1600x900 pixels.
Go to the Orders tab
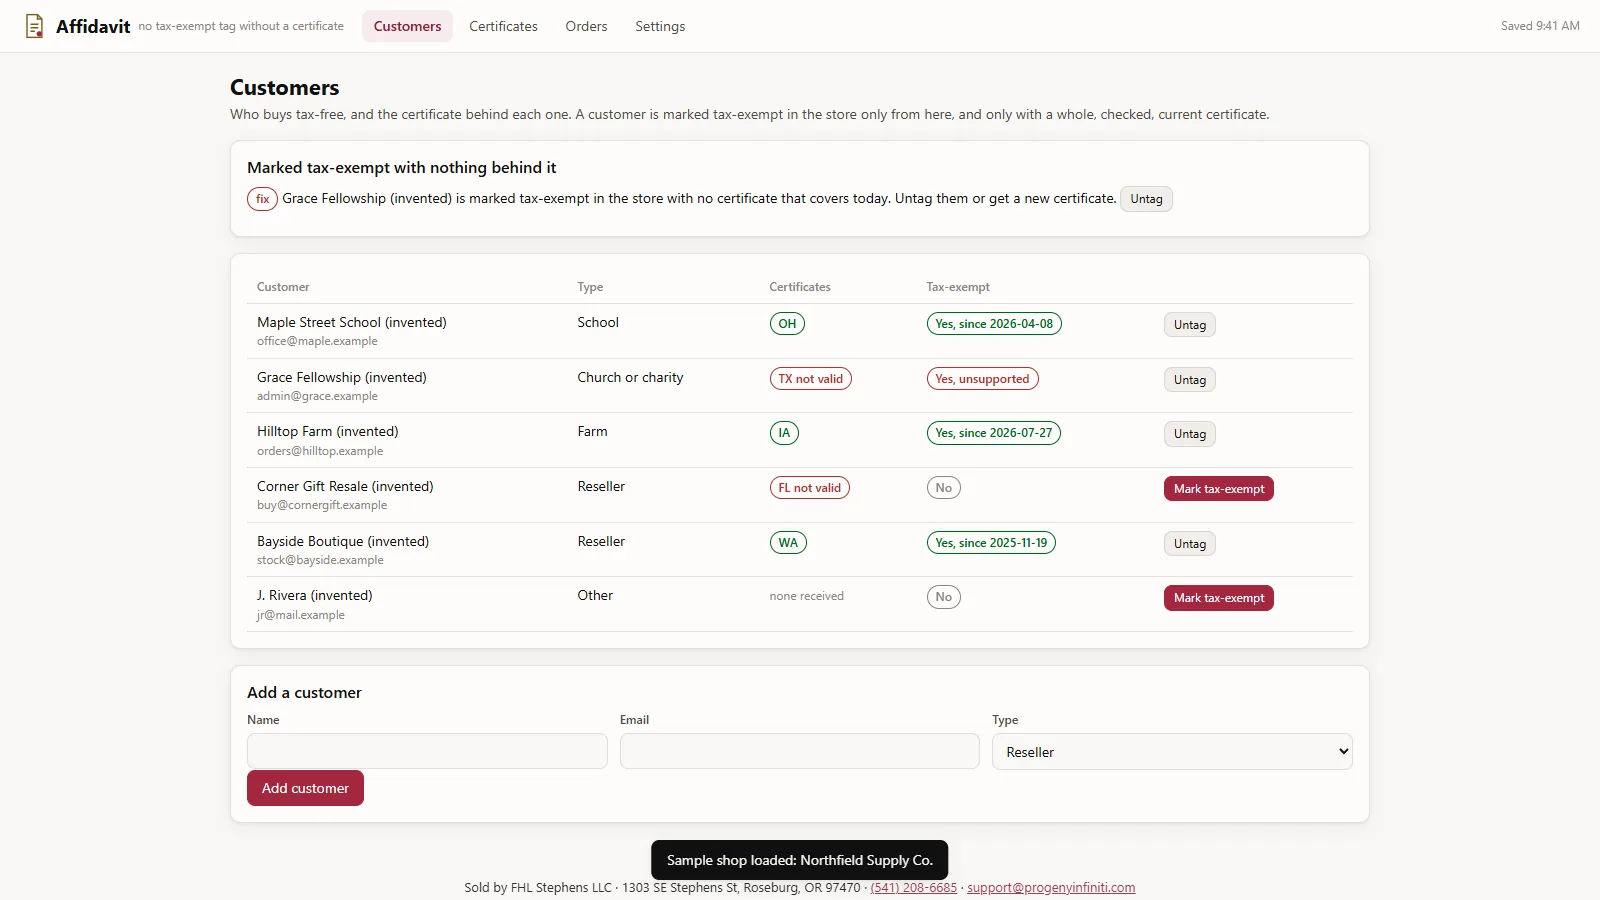586,26
